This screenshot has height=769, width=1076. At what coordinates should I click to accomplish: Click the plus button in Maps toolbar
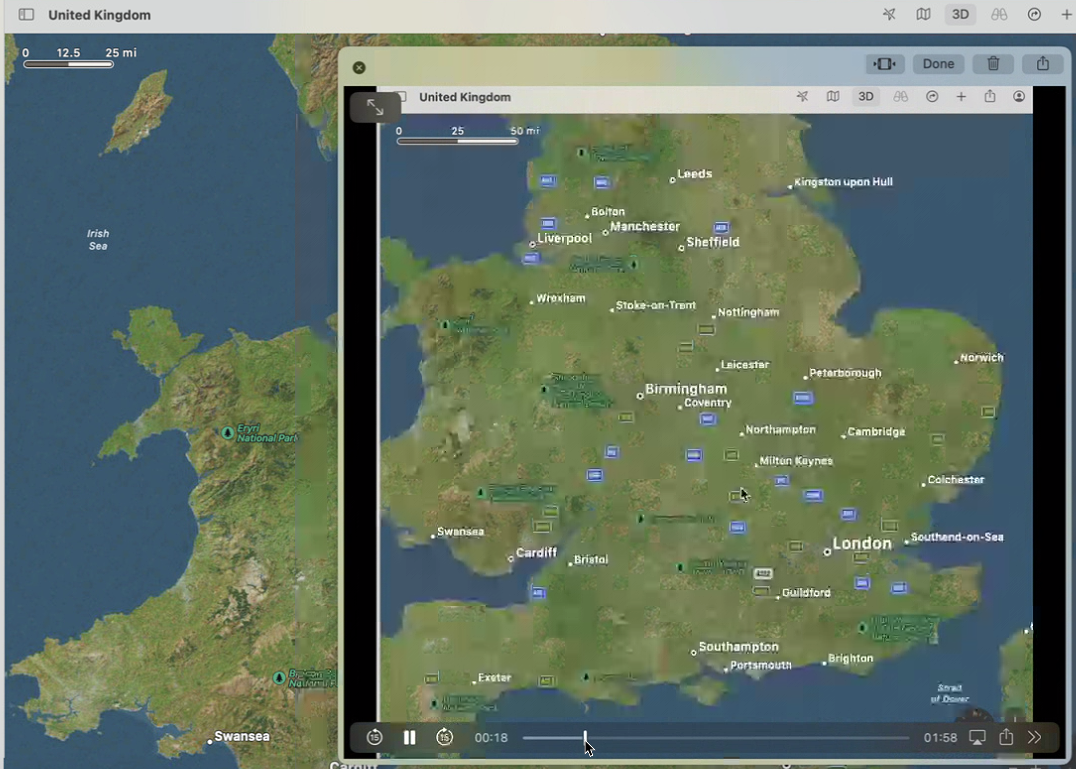click(x=1066, y=15)
